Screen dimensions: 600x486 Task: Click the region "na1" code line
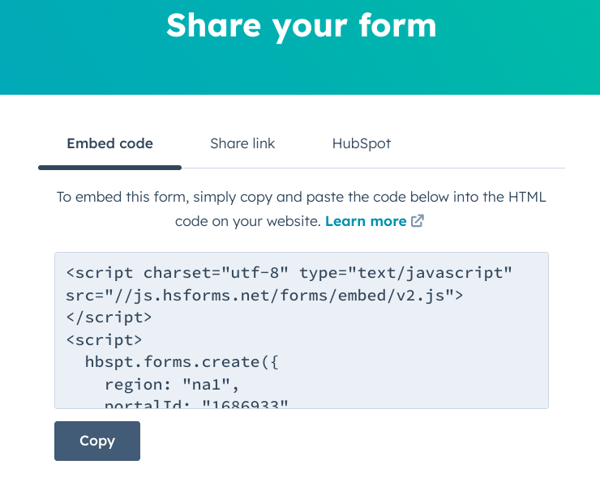point(172,384)
